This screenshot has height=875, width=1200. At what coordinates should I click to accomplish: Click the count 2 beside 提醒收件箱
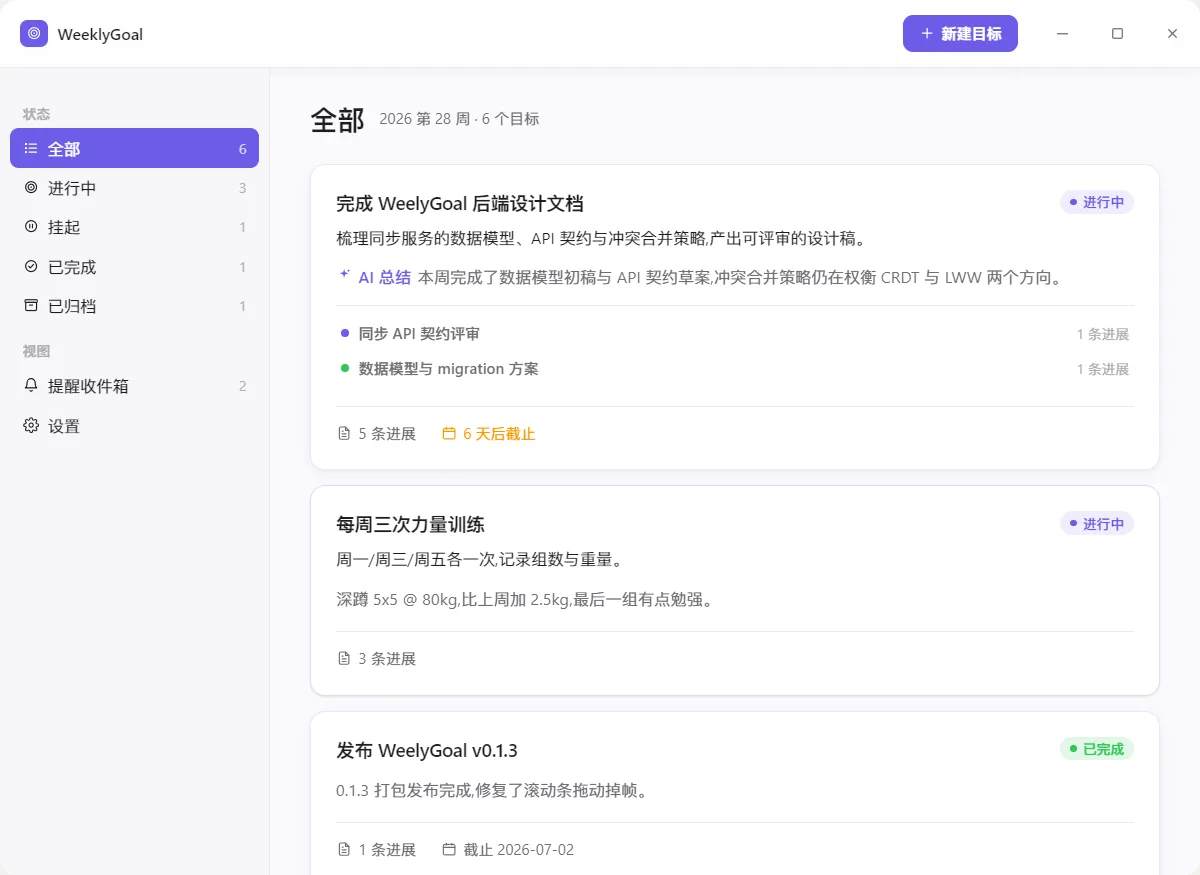[x=243, y=386]
